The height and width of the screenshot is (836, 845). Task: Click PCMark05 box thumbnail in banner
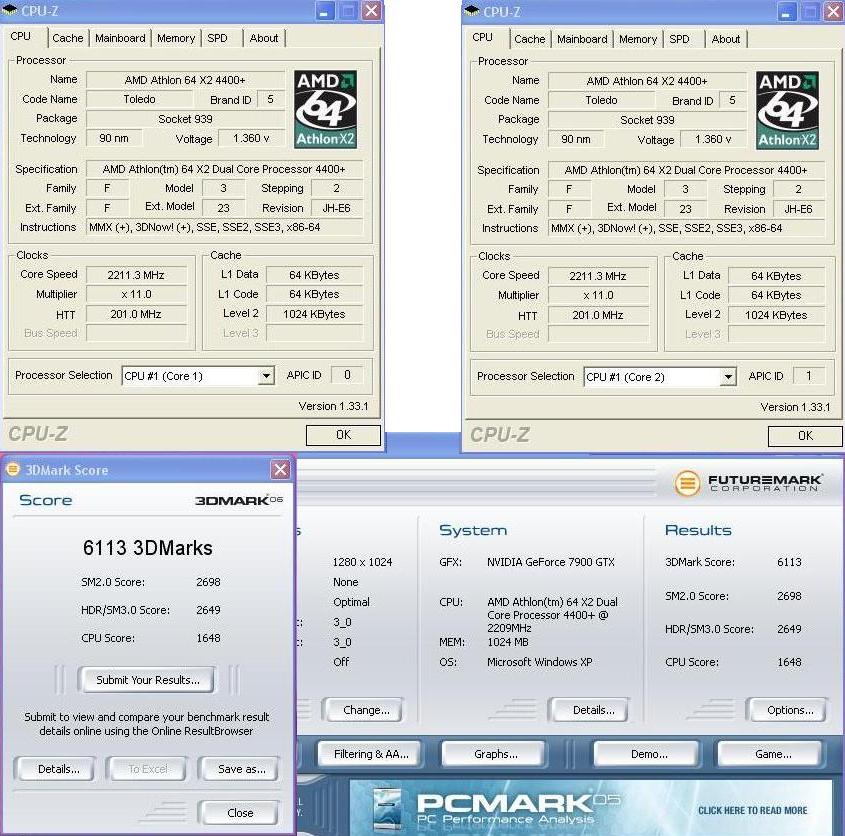coord(387,808)
